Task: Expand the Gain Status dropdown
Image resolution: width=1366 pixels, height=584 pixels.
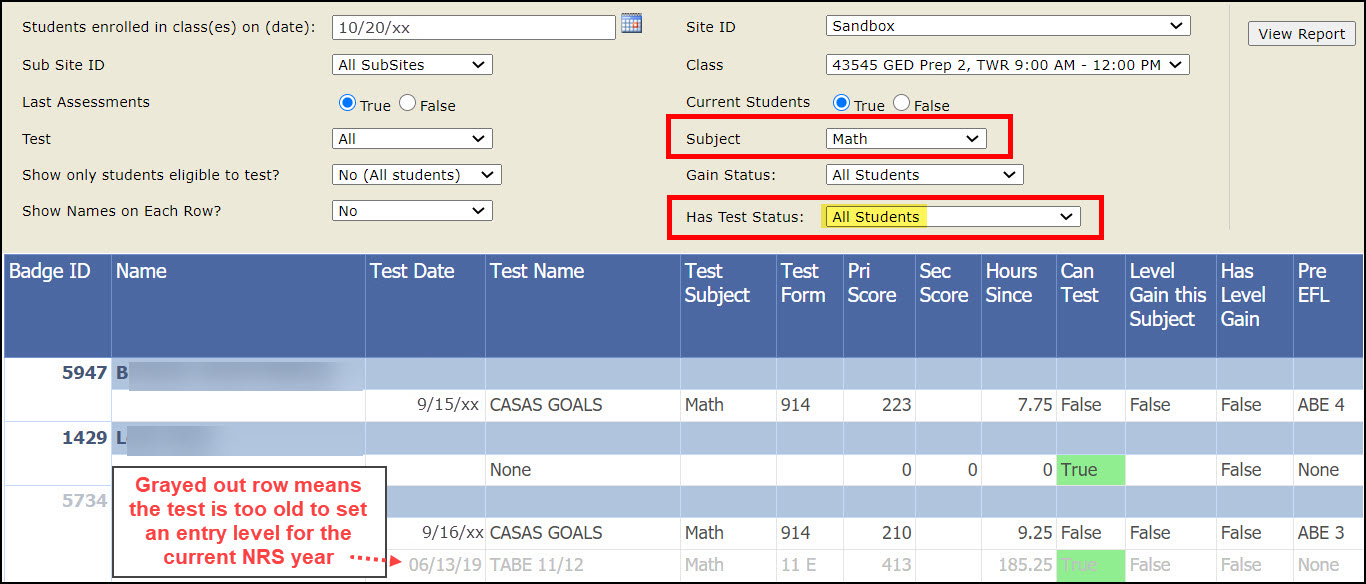Action: coord(922,174)
